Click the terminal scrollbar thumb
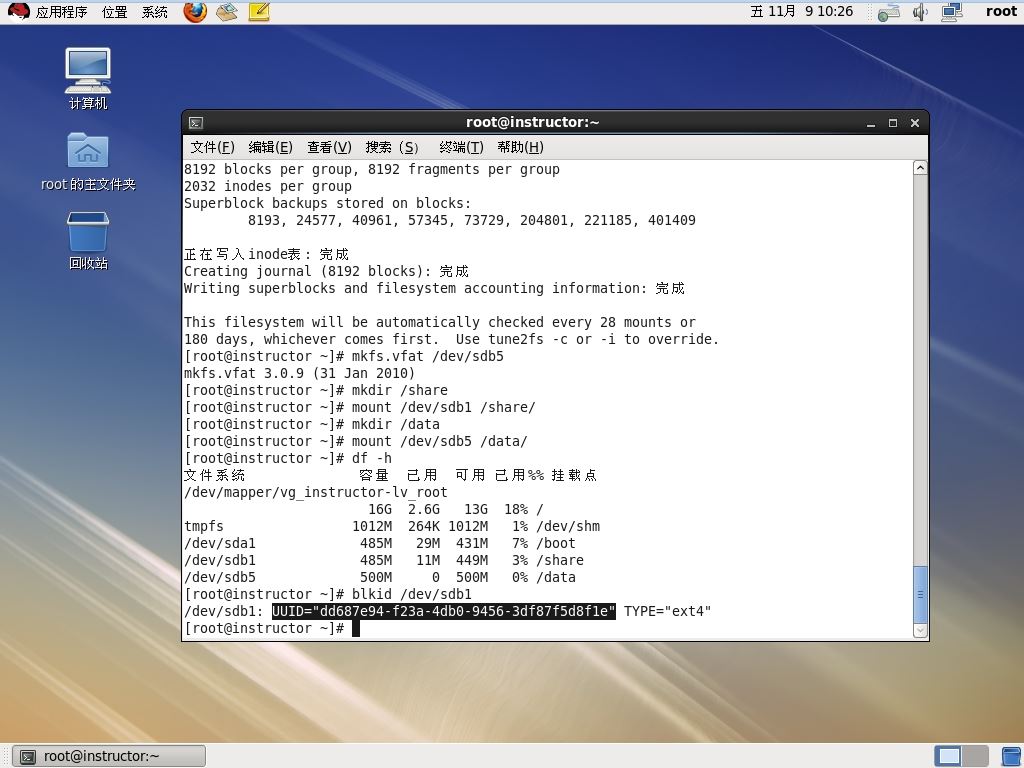This screenshot has width=1024, height=768. tap(920, 595)
